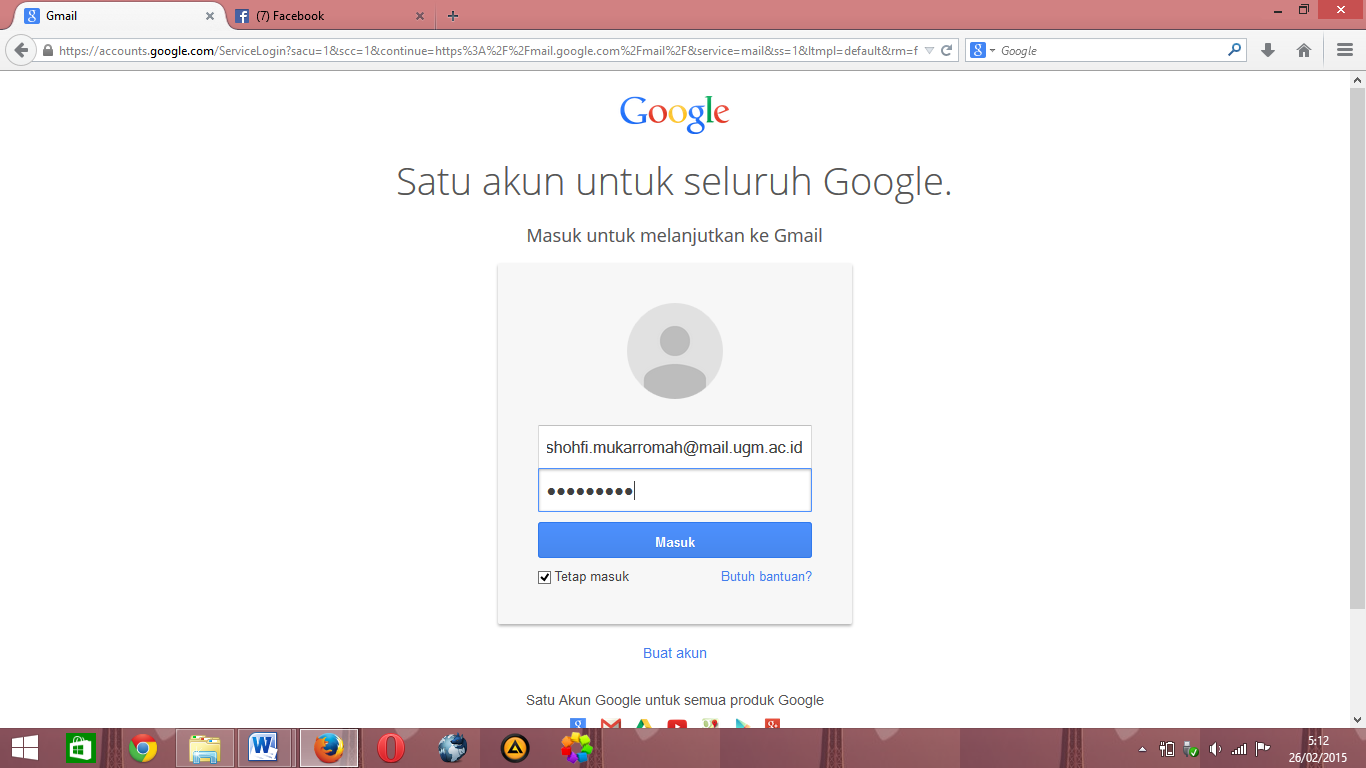This screenshot has width=1366, height=768.
Task: Open the Butuh bantuan? link
Action: 766,577
